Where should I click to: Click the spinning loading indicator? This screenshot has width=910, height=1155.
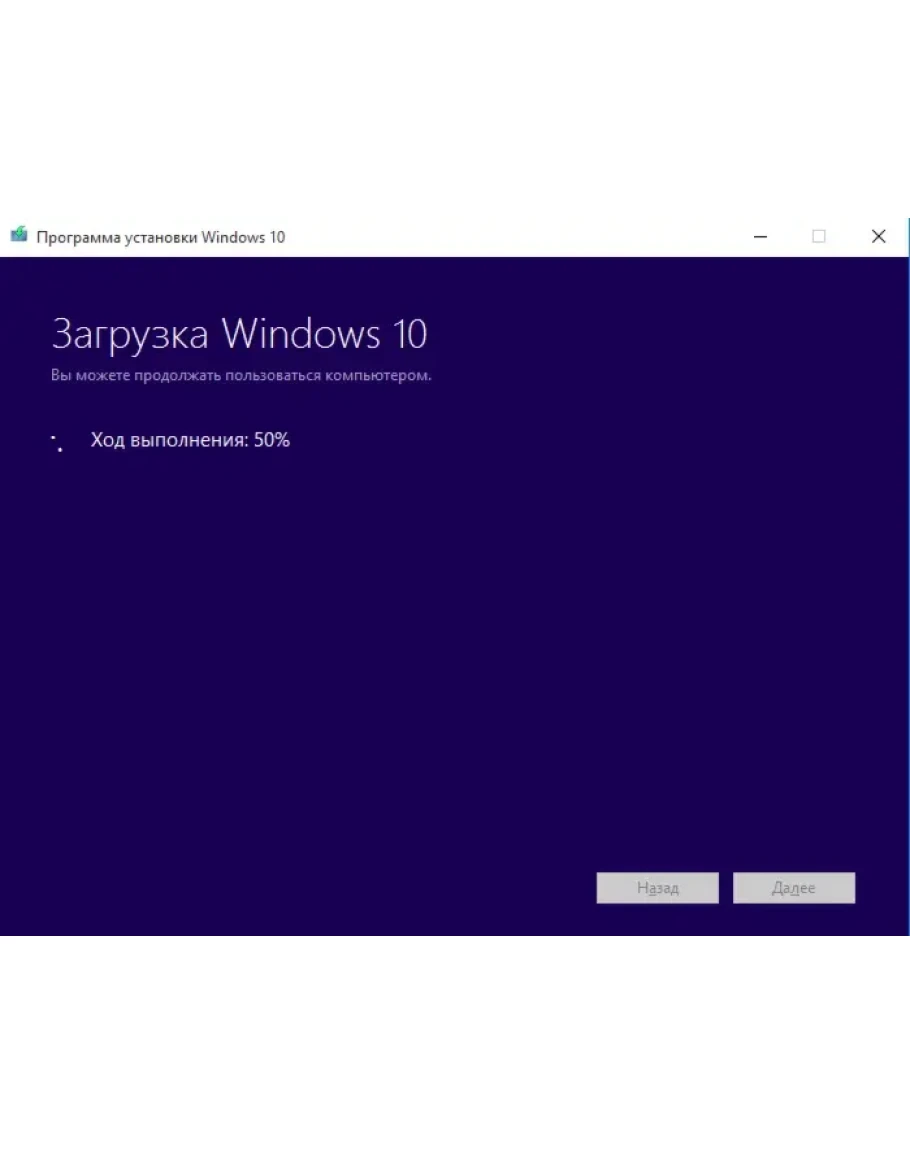pyautogui.click(x=58, y=443)
